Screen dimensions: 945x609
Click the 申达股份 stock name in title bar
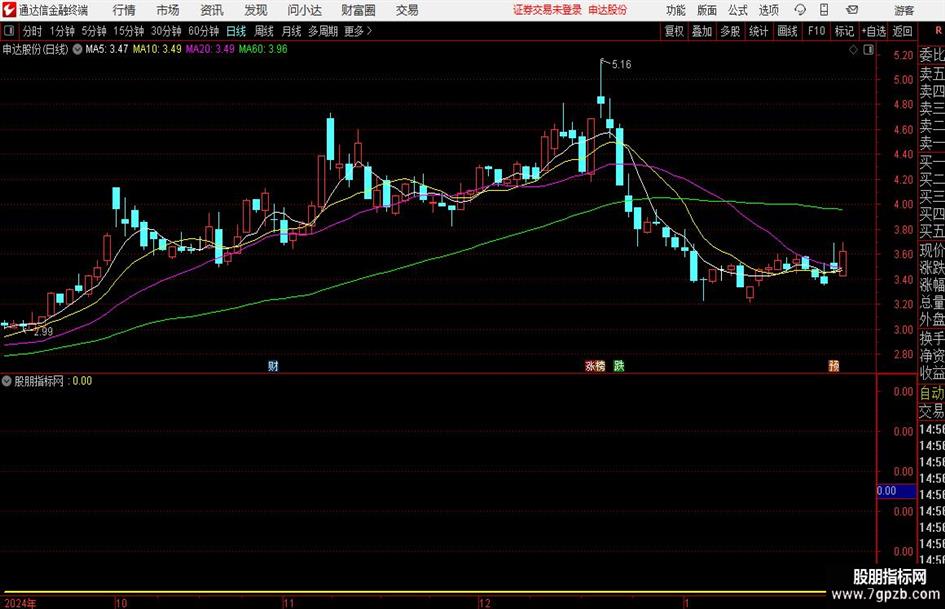[x=608, y=10]
